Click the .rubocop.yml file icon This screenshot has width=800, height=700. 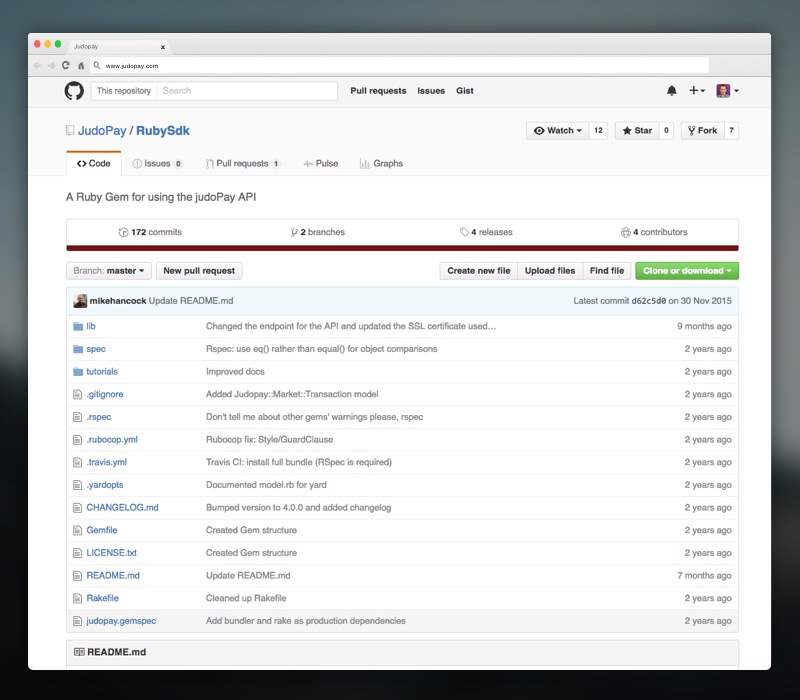click(x=78, y=440)
